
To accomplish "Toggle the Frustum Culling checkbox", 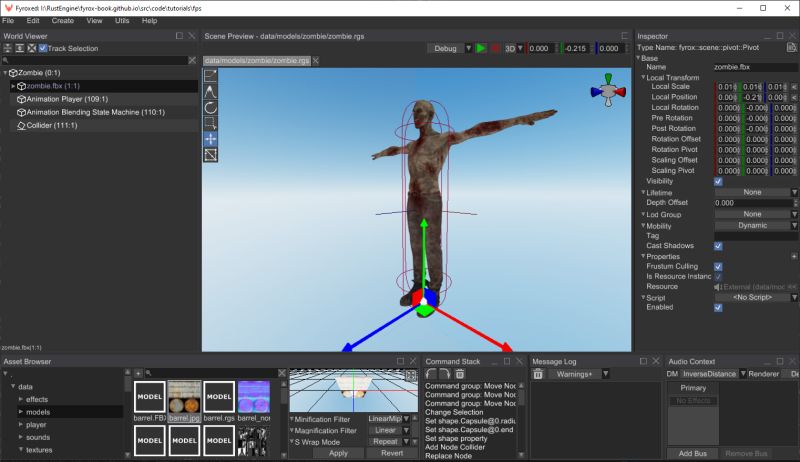I will pos(718,267).
